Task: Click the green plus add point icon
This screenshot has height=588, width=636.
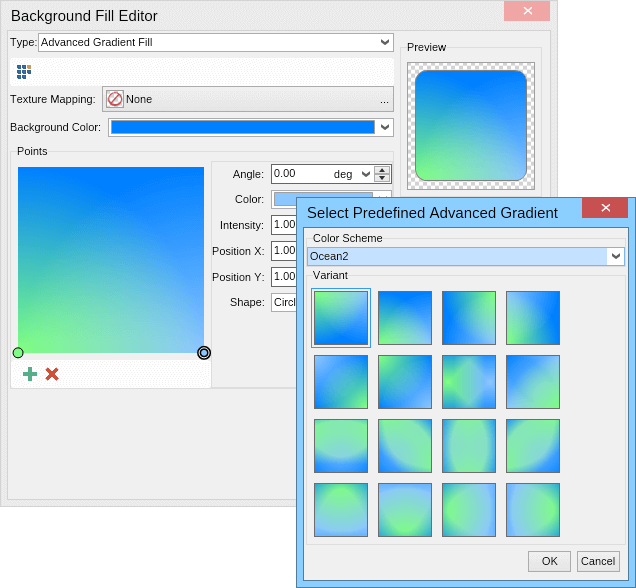Action: coord(30,374)
